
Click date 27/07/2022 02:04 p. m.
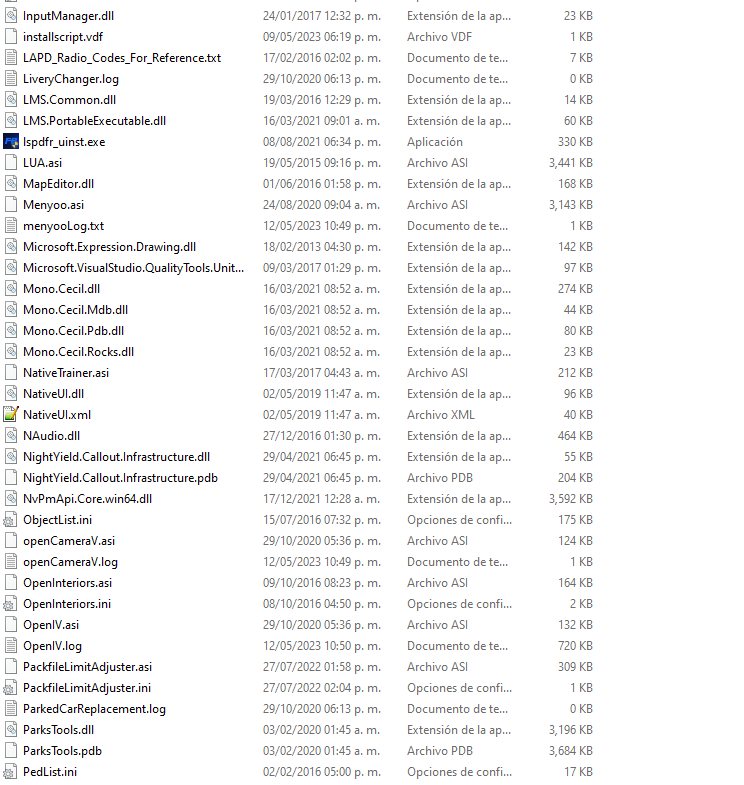tap(322, 688)
